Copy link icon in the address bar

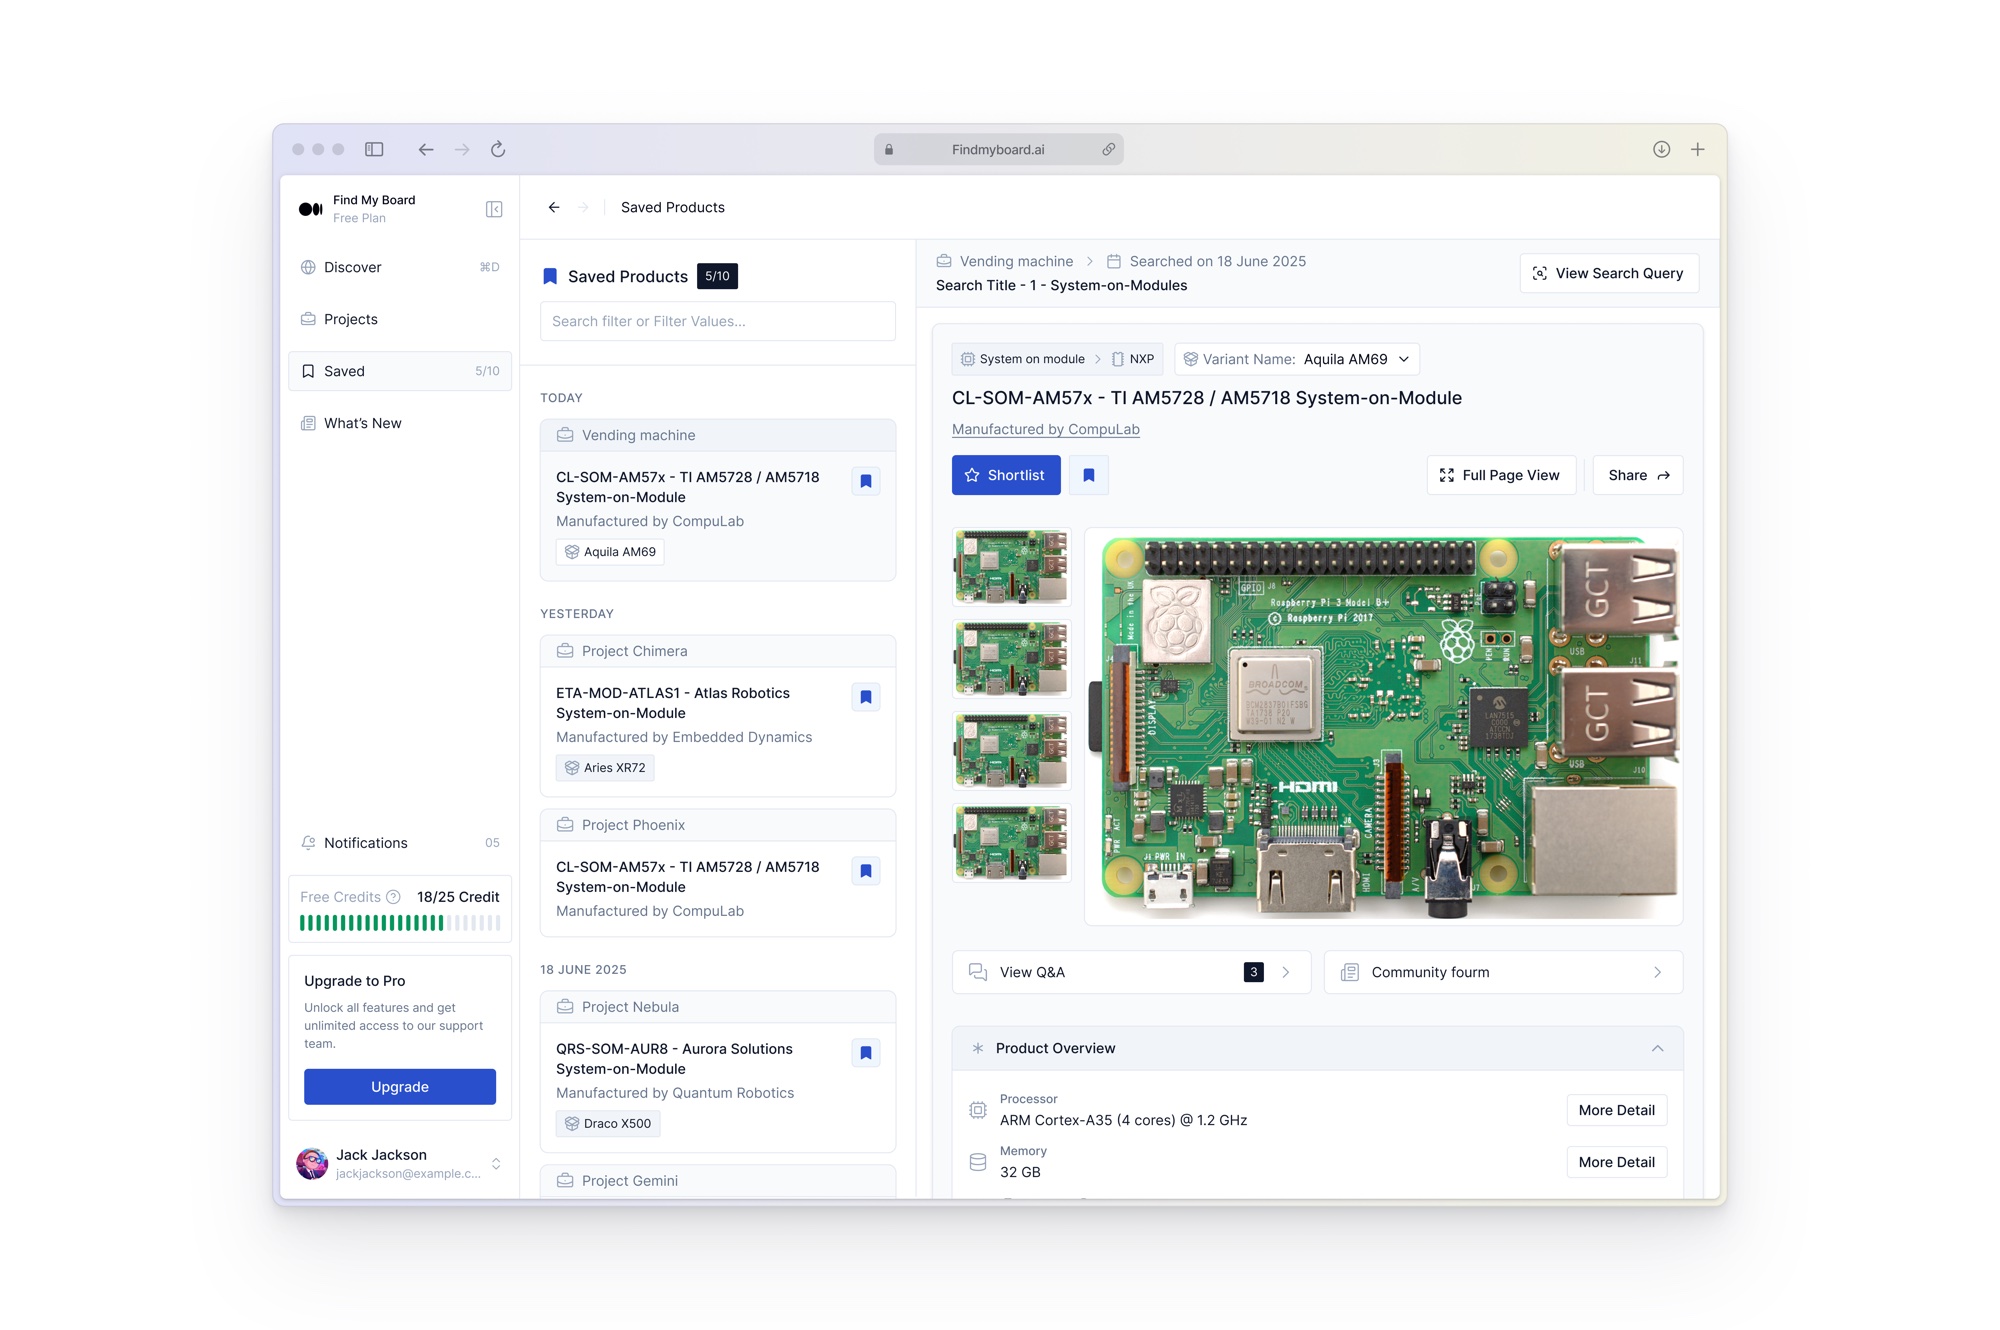click(x=1108, y=149)
